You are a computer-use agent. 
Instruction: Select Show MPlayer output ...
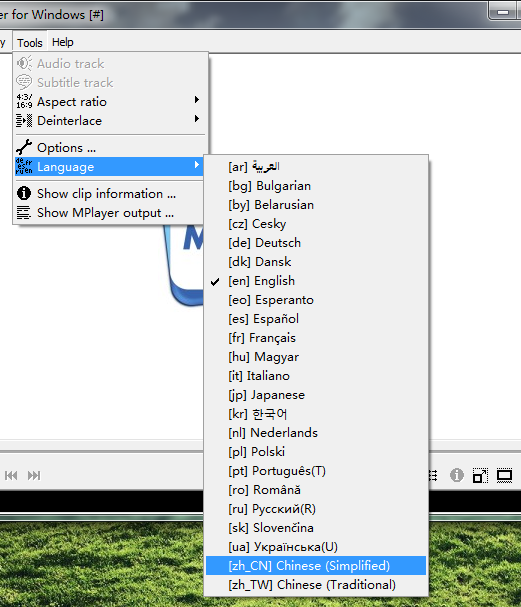pos(110,213)
